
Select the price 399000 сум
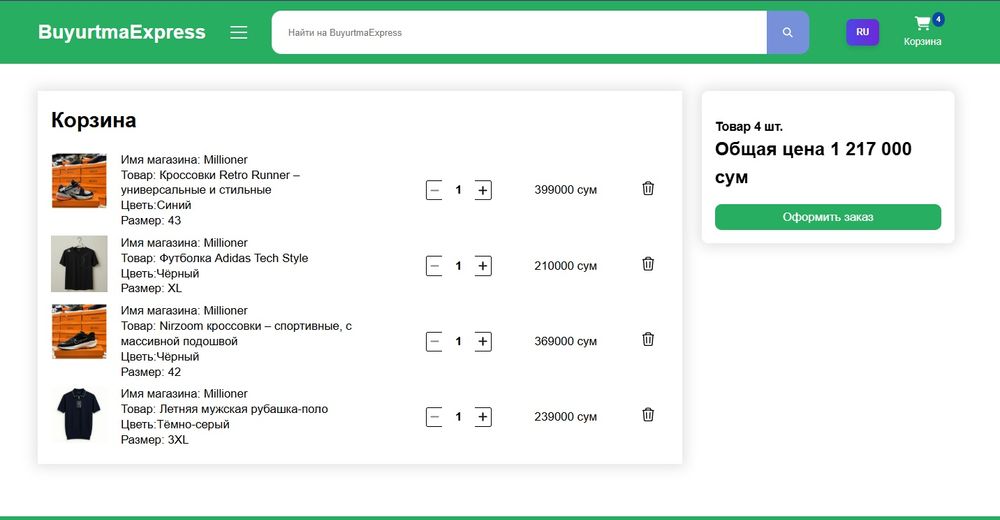pos(566,190)
